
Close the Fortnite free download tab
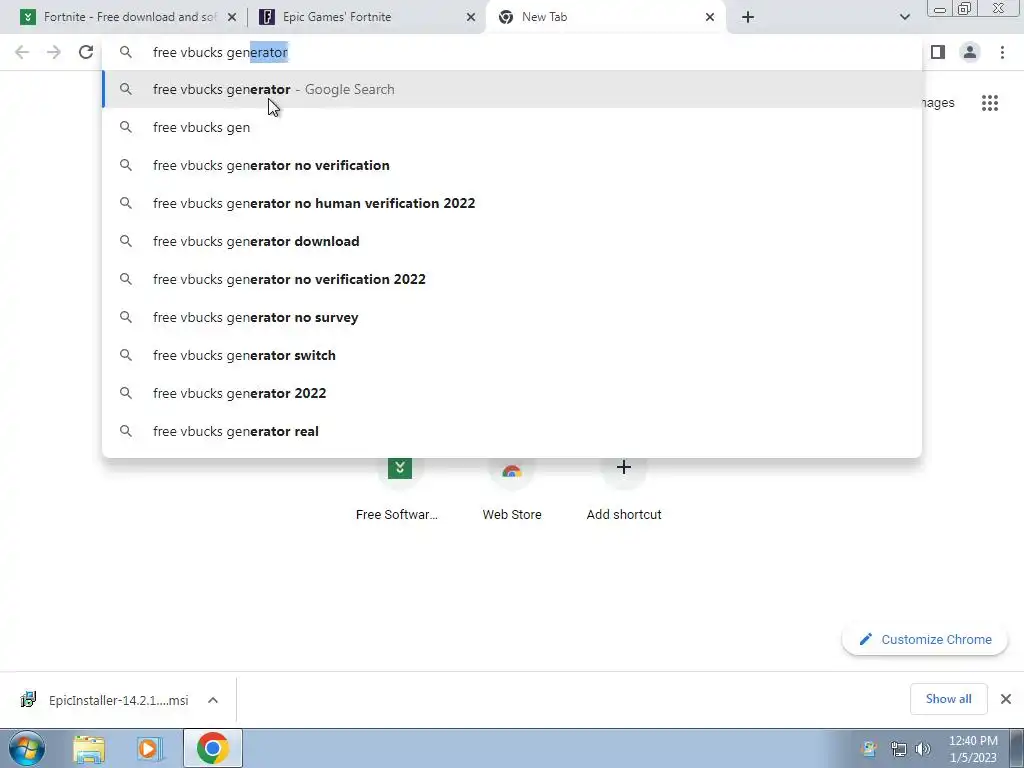(x=231, y=17)
